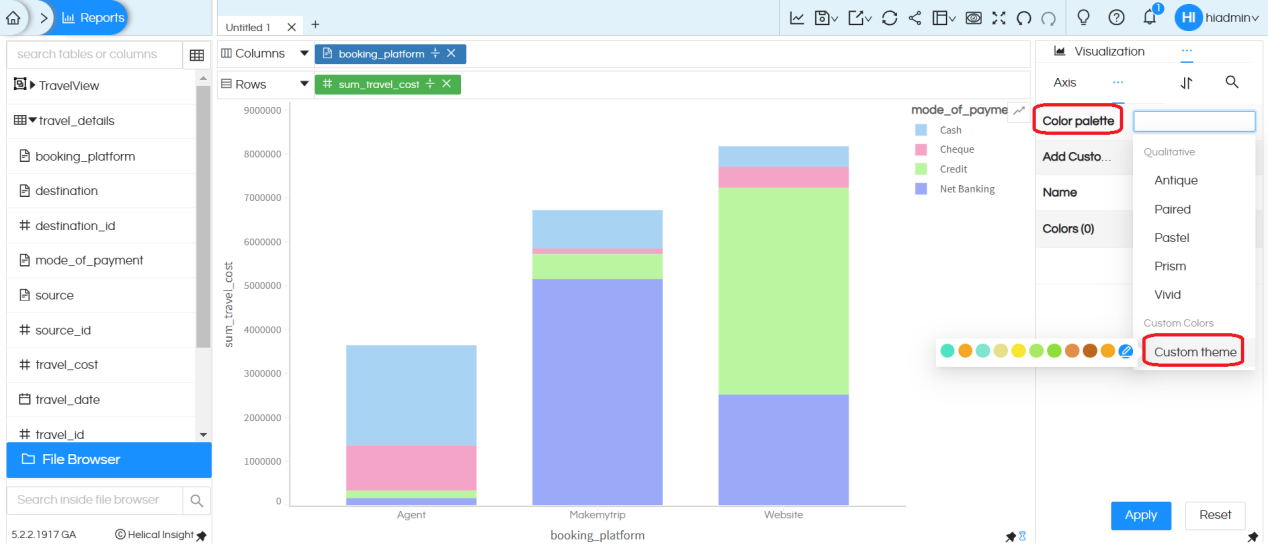Screen dimensions: 1268x546
Task: Click the dark brown swatch in custom palette
Action: (x=1090, y=351)
